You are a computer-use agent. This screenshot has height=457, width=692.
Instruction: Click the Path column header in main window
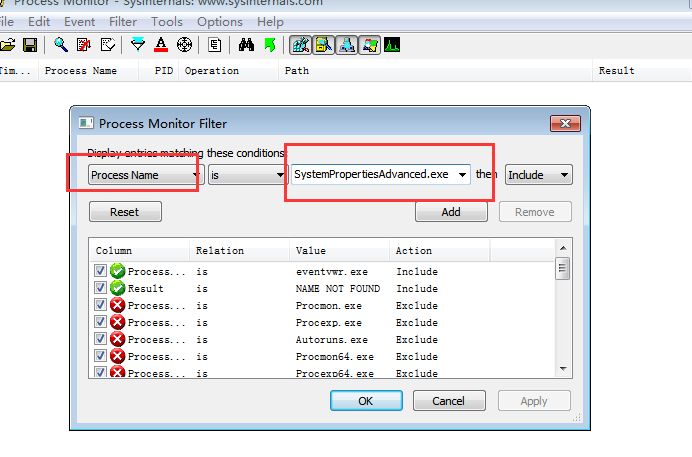tap(436, 71)
